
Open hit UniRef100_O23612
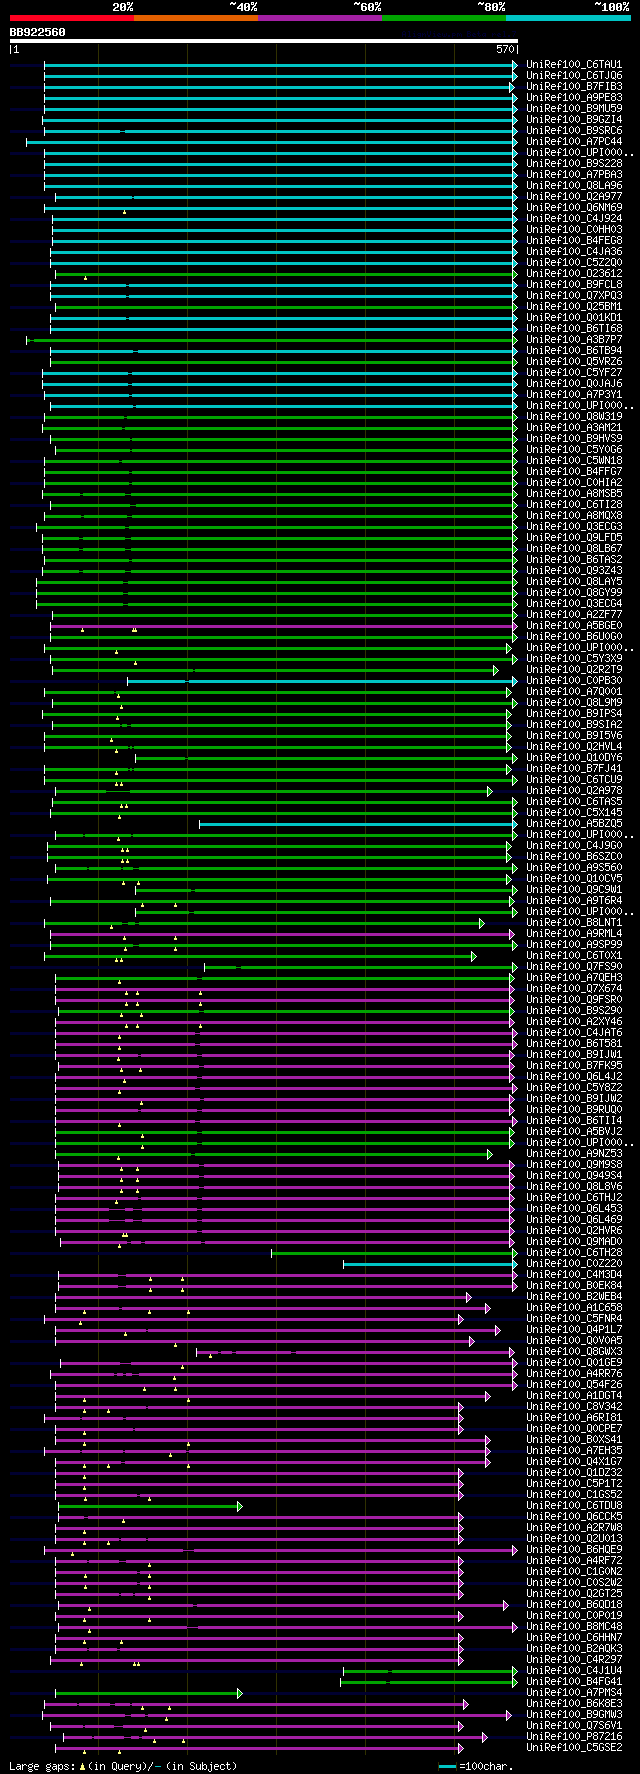pyautogui.click(x=574, y=274)
